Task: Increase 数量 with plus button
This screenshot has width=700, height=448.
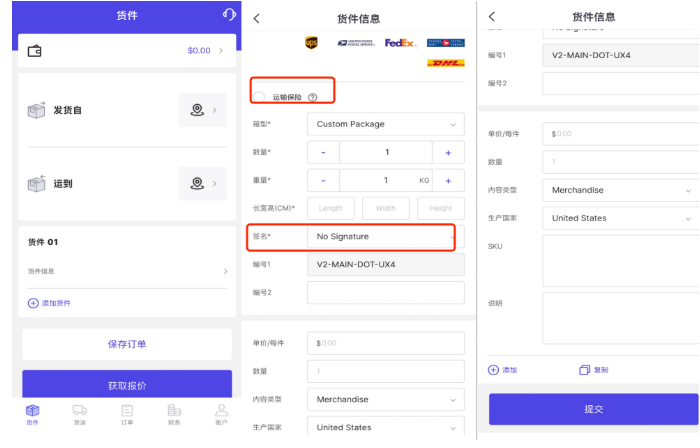Action: click(448, 153)
